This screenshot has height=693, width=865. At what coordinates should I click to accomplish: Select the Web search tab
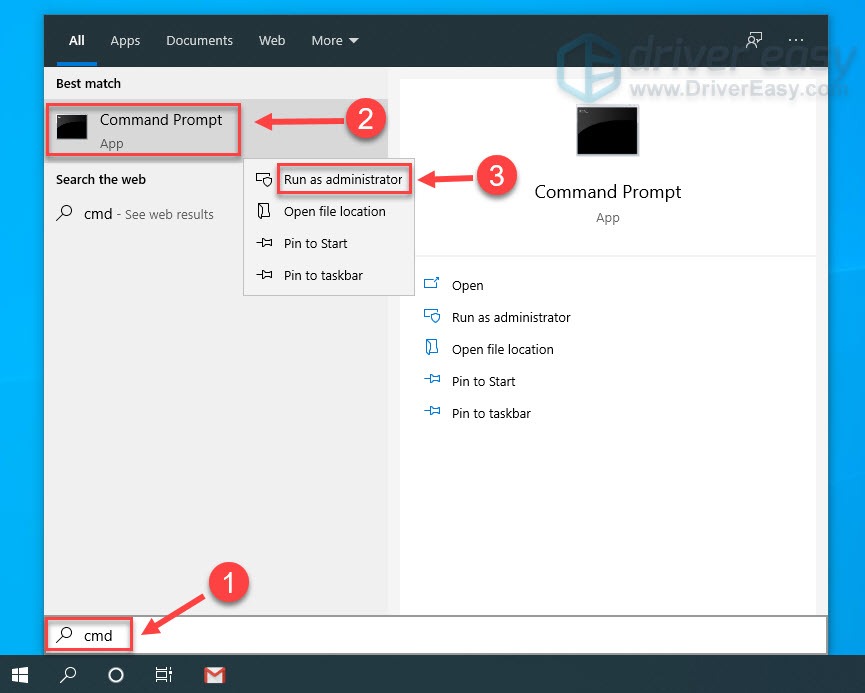click(271, 40)
